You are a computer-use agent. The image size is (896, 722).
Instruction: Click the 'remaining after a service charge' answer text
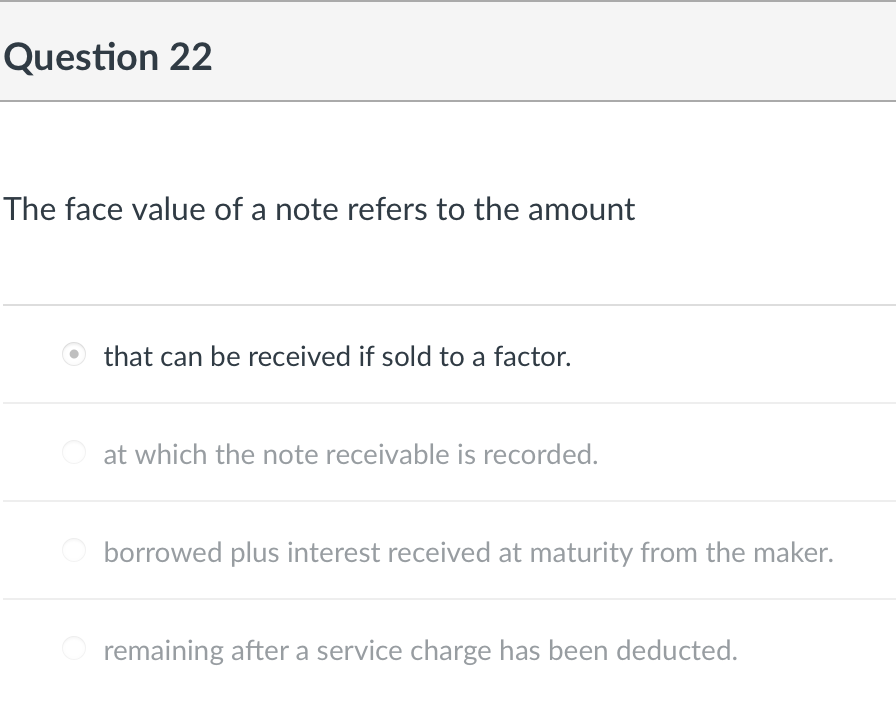(420, 650)
